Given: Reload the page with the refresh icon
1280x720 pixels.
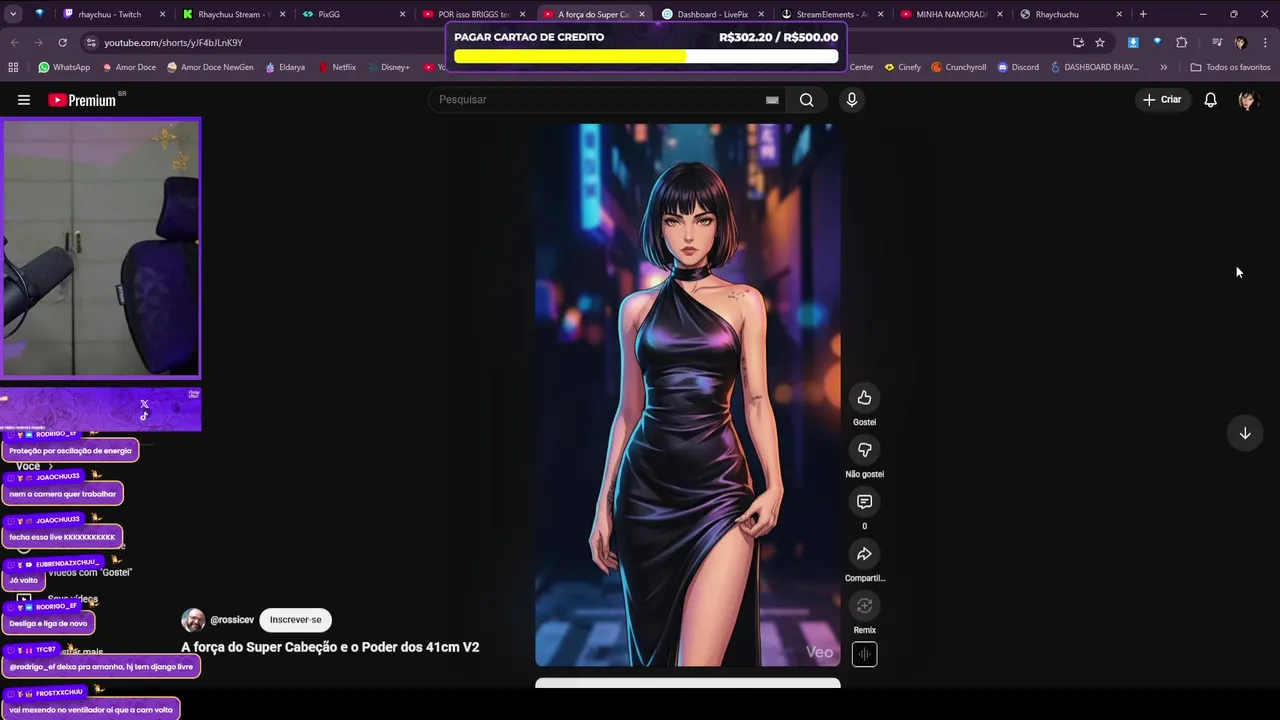Looking at the screenshot, I should pos(62,43).
